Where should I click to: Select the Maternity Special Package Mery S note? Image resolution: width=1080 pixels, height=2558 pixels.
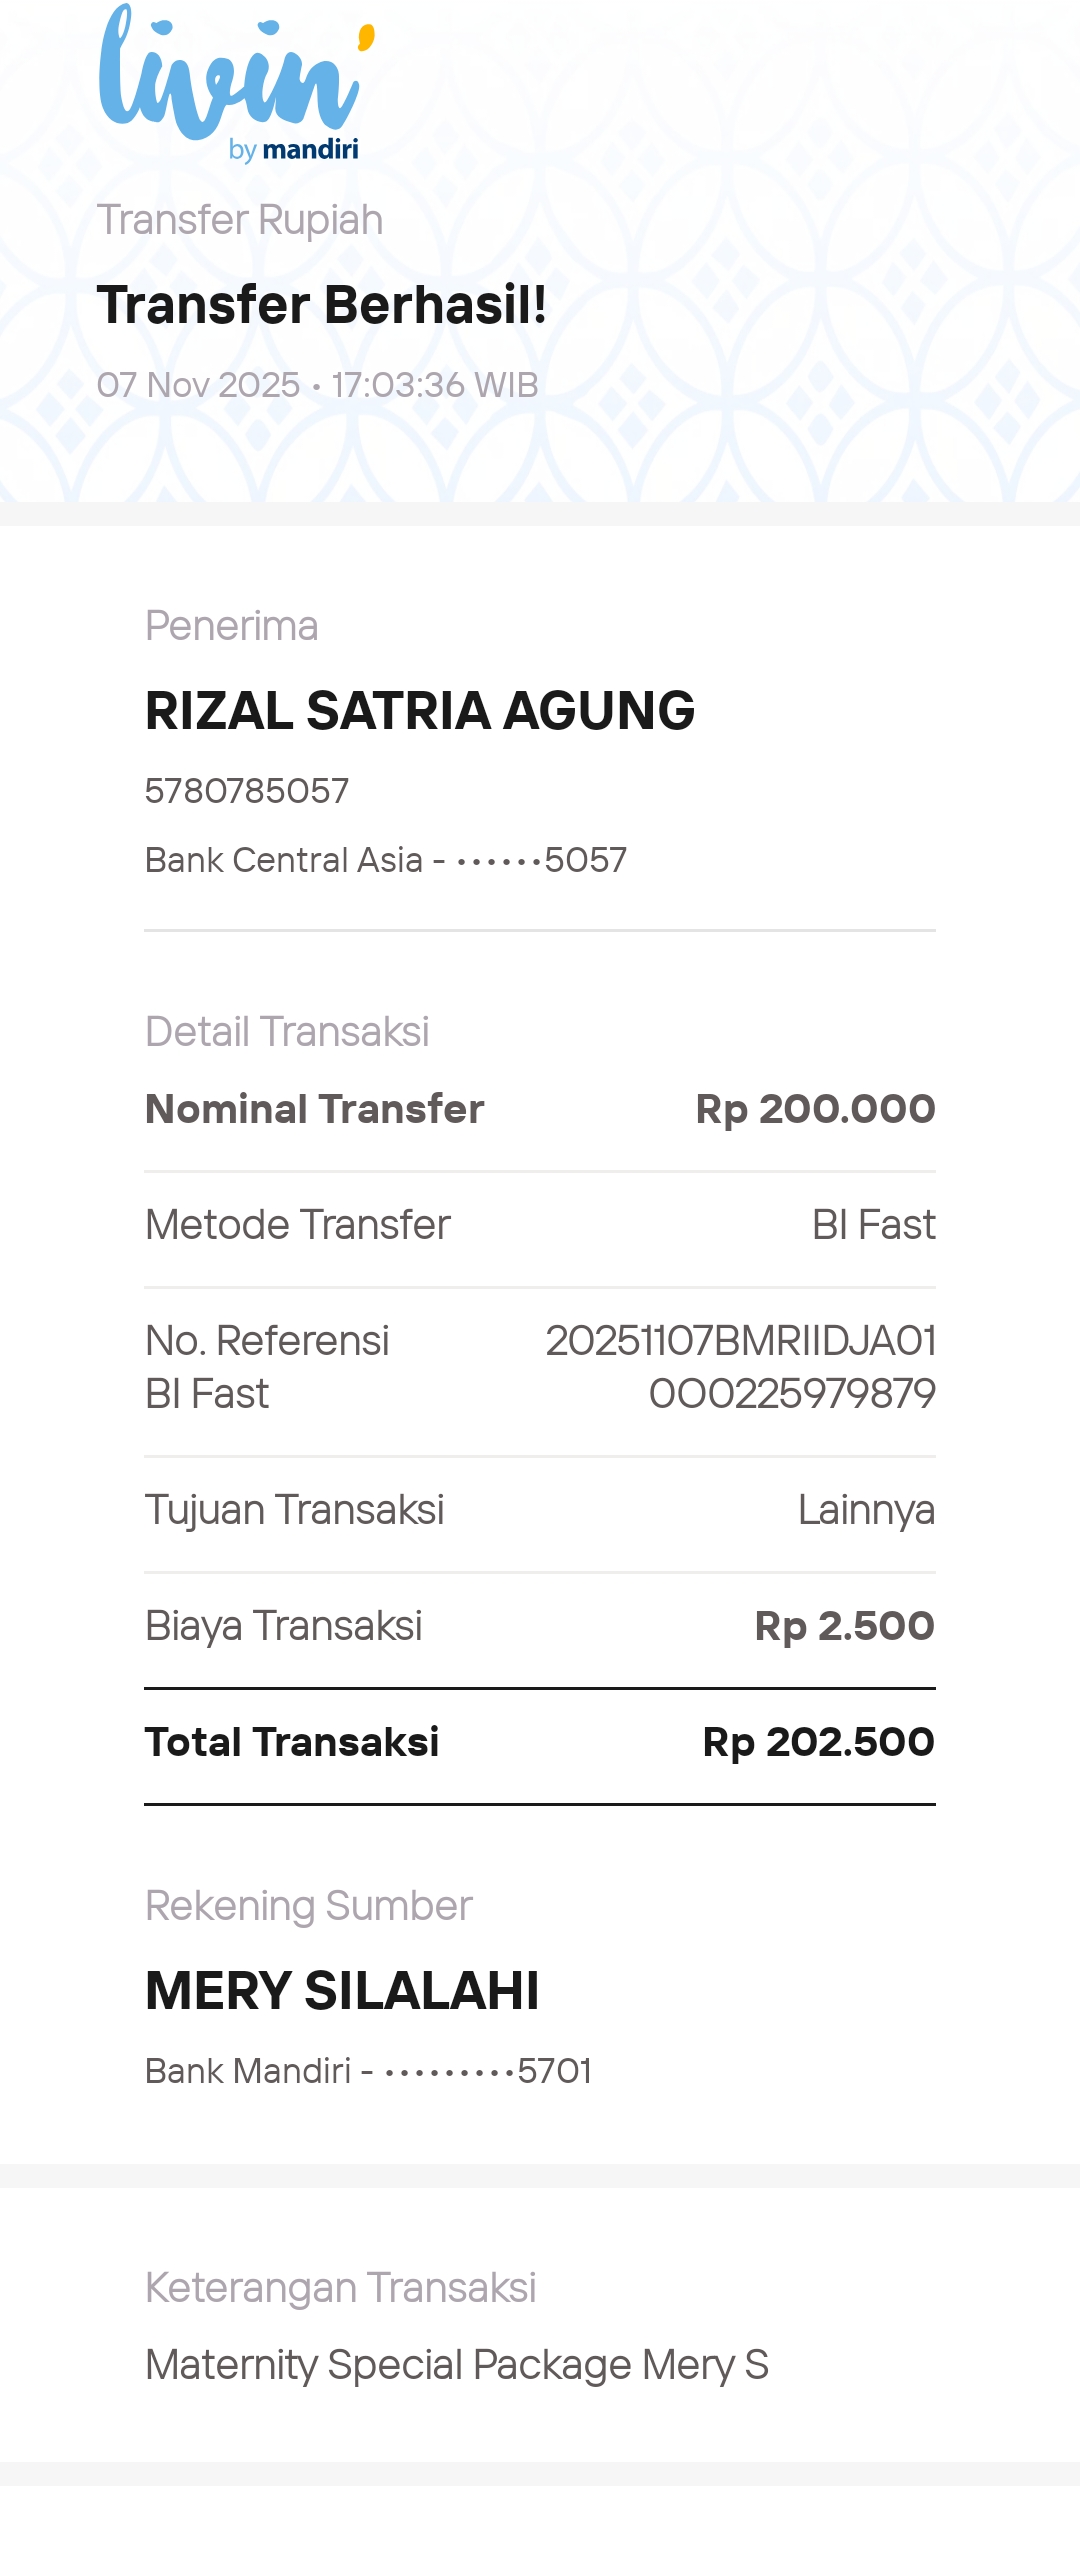tap(457, 2365)
